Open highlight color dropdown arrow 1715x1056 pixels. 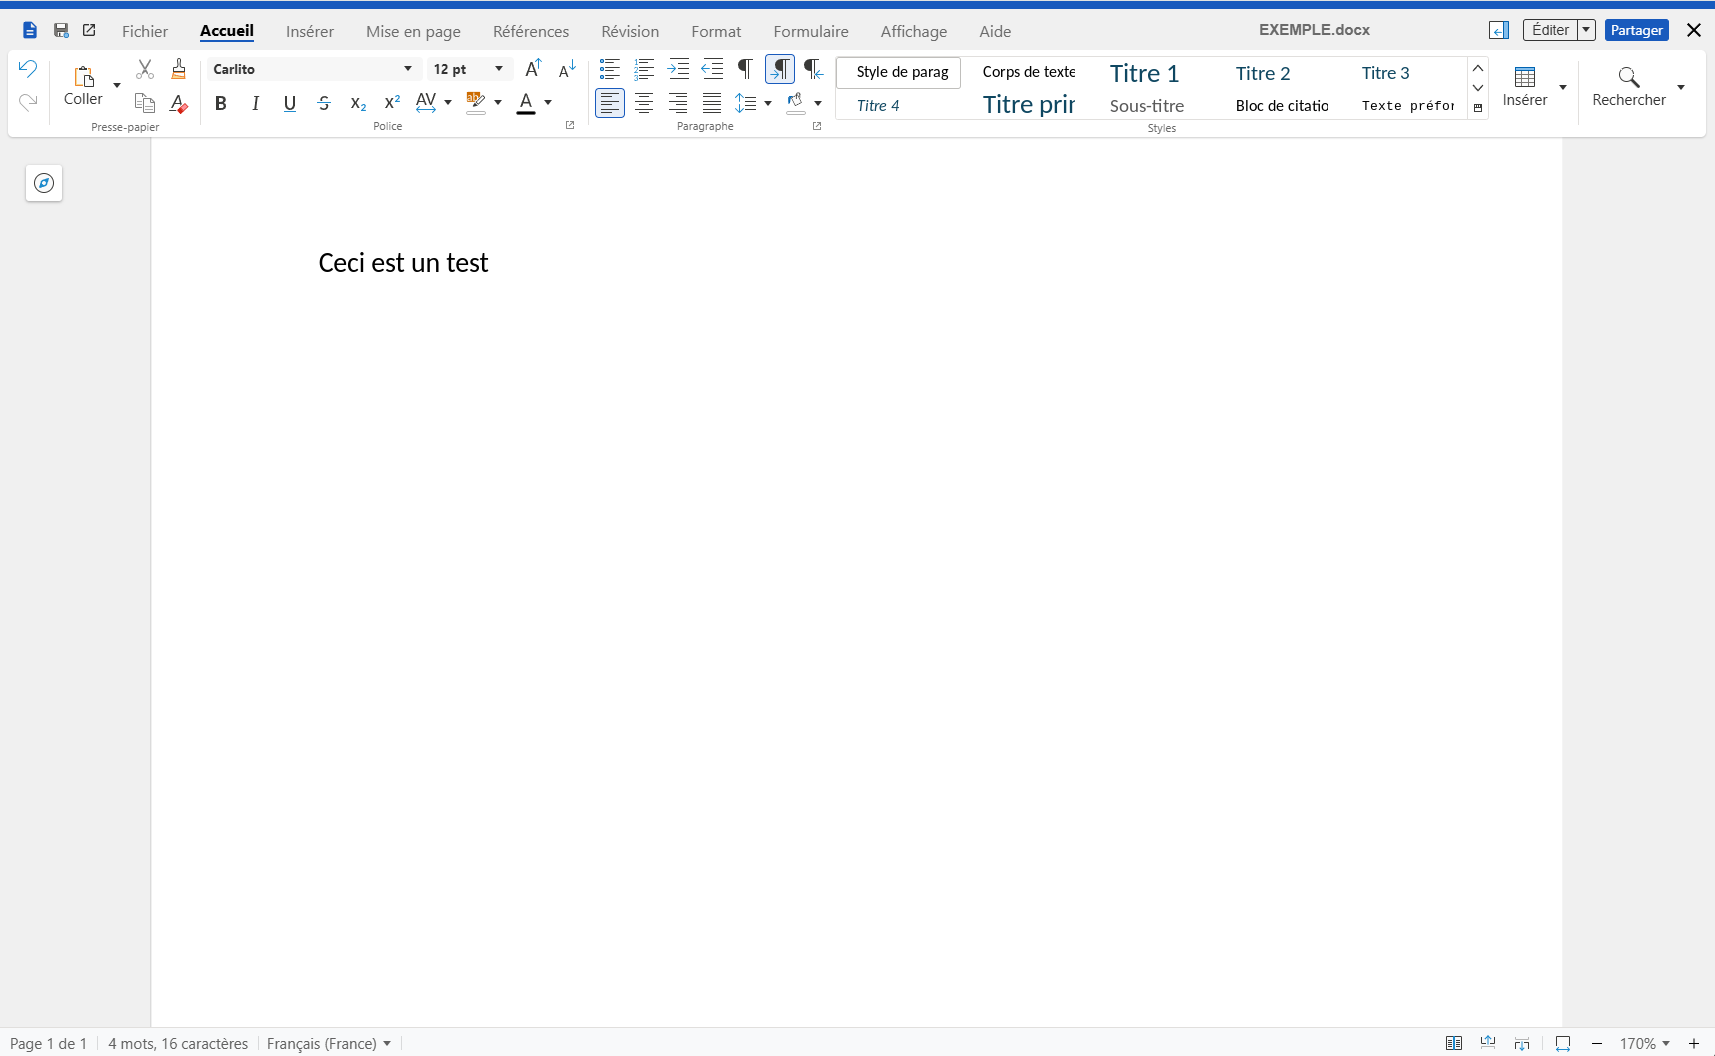coord(498,102)
